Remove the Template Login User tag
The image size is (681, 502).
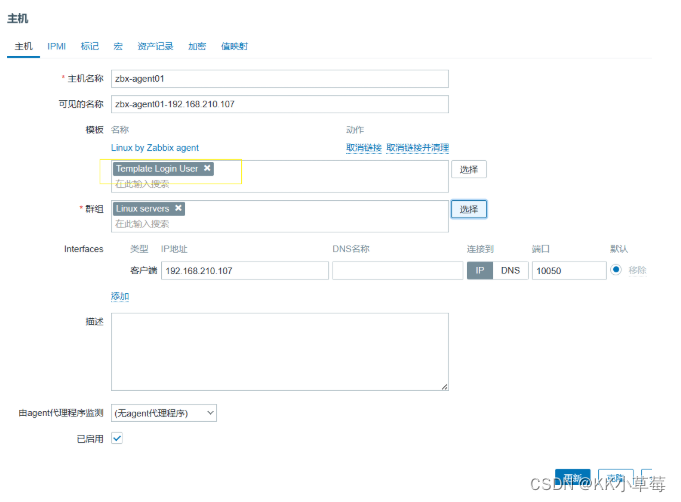click(207, 168)
